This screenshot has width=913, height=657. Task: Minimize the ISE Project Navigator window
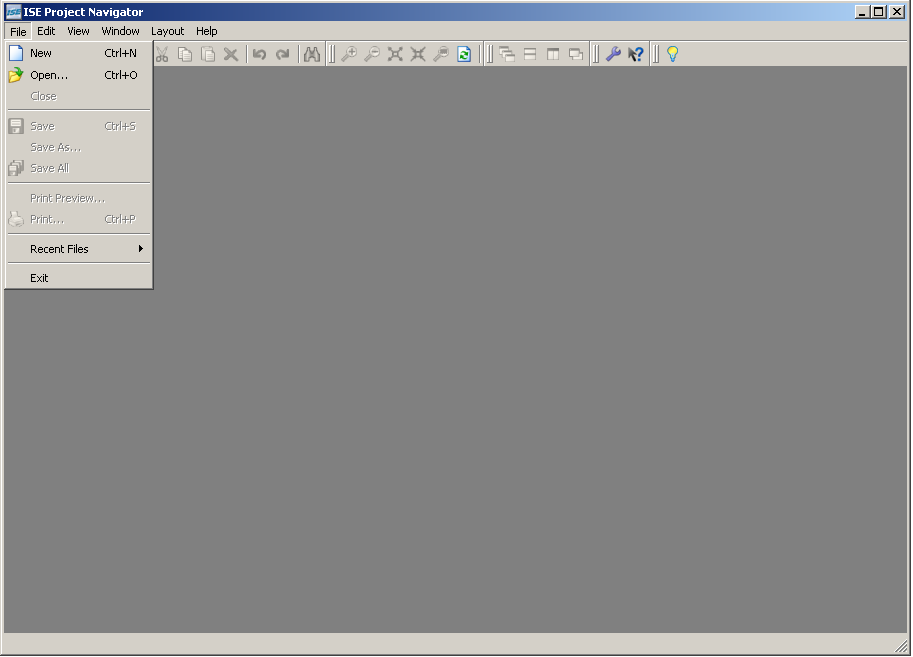tap(862, 12)
